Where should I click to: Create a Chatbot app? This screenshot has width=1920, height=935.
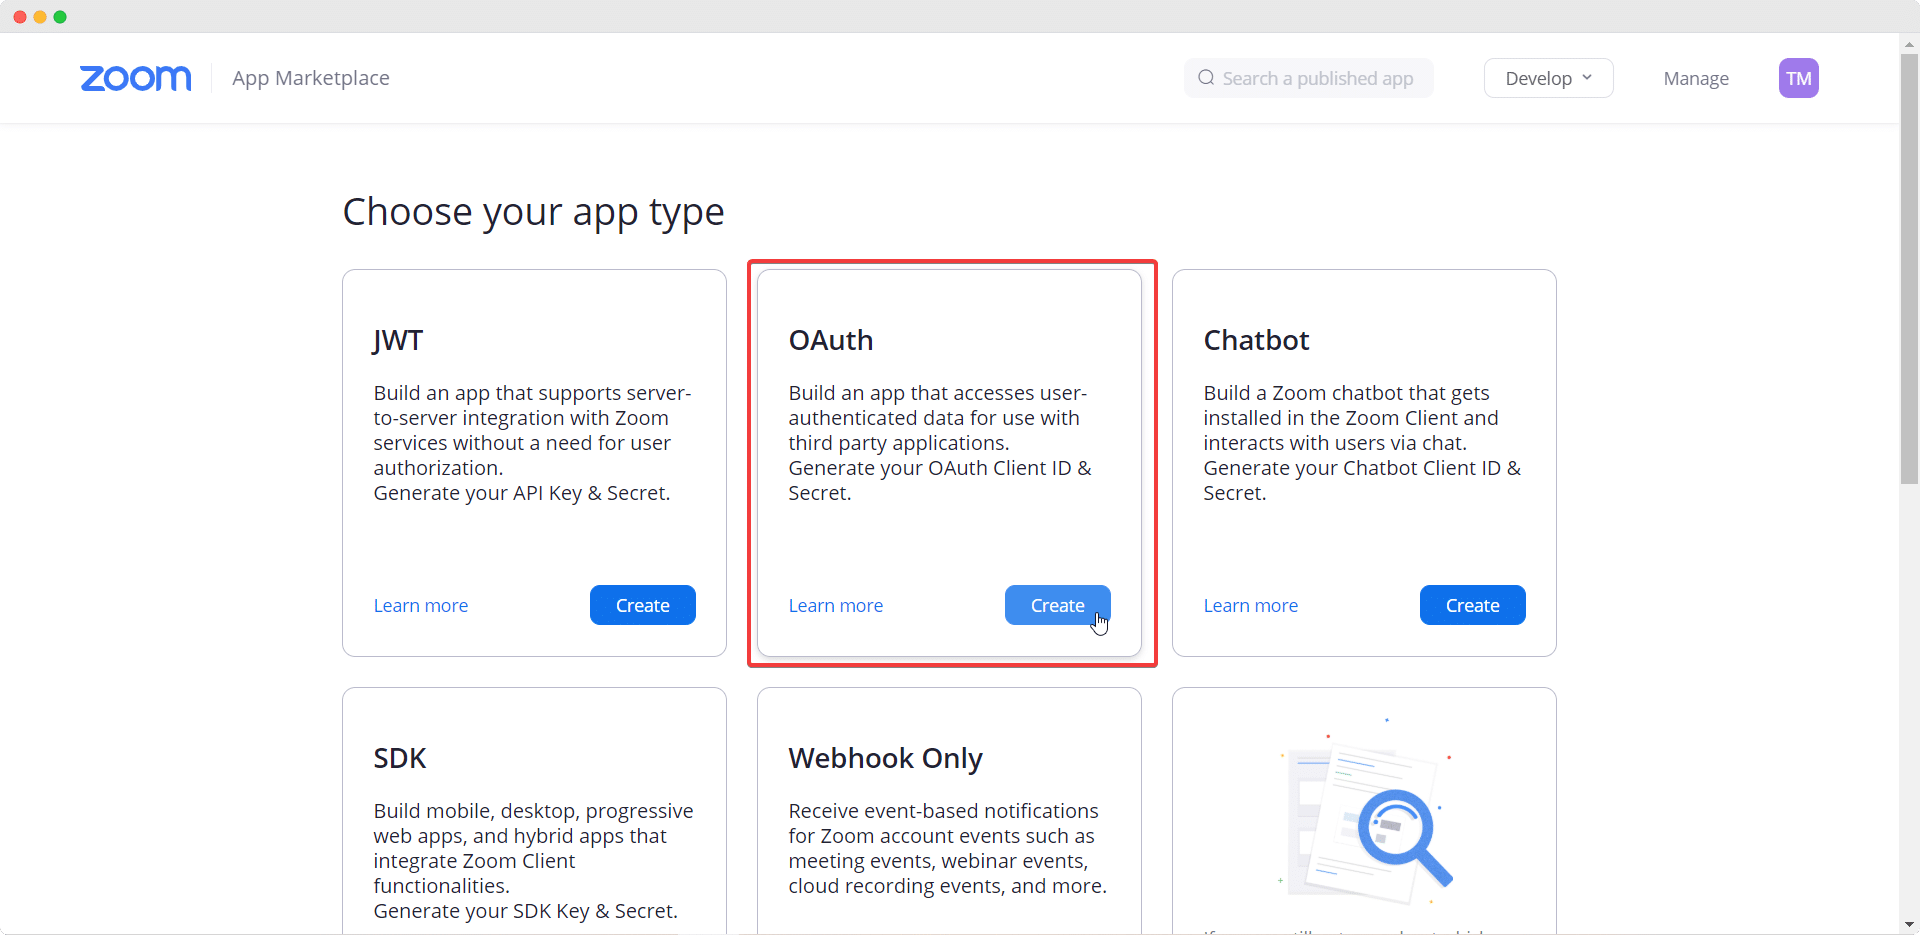coord(1472,605)
